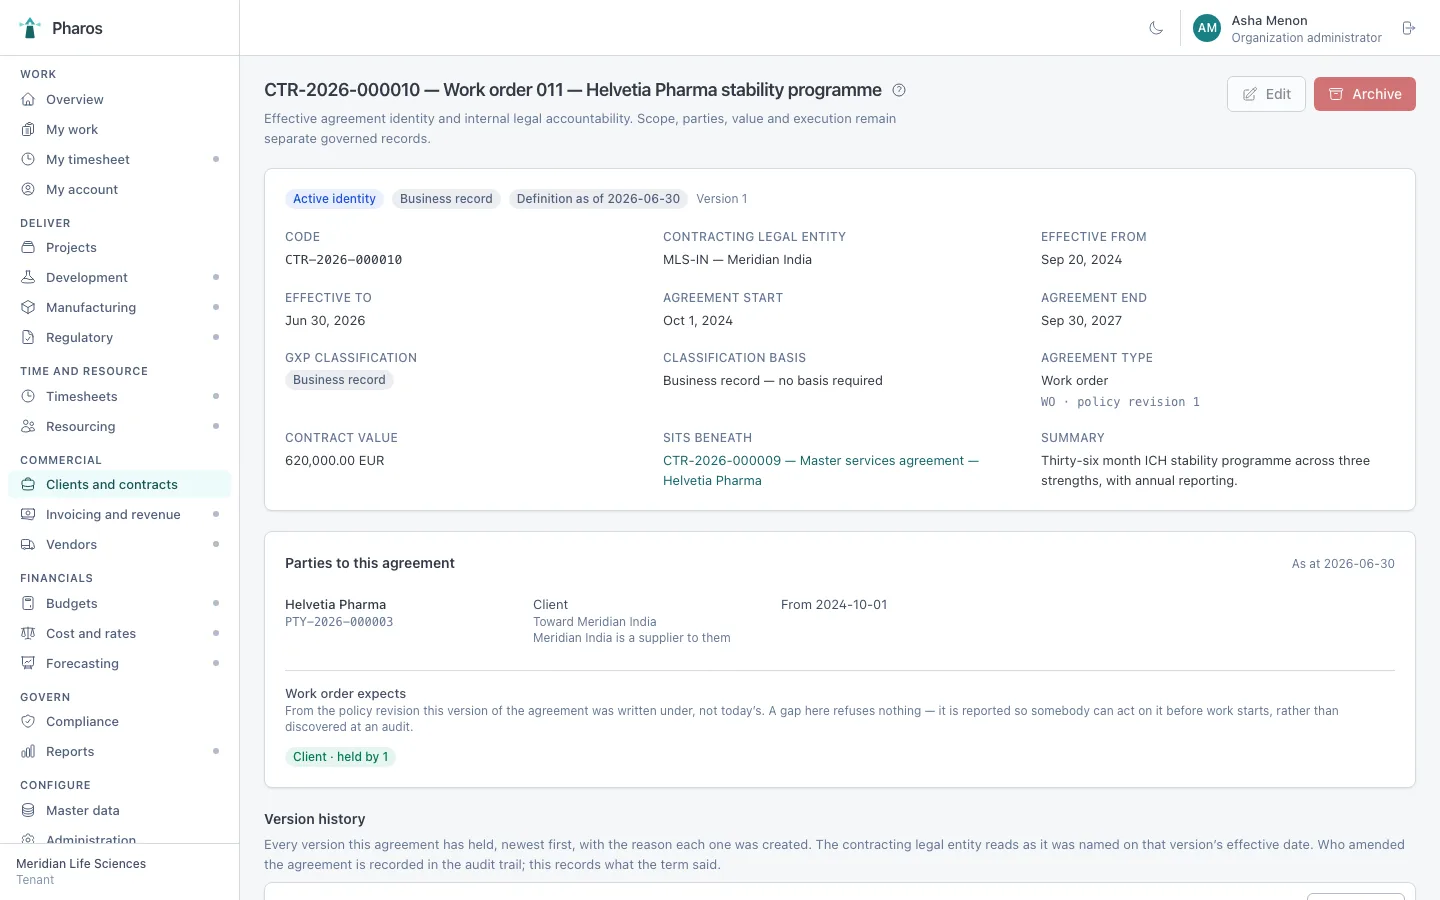The image size is (1440, 900).
Task: Click the Master data database icon
Action: point(28,811)
